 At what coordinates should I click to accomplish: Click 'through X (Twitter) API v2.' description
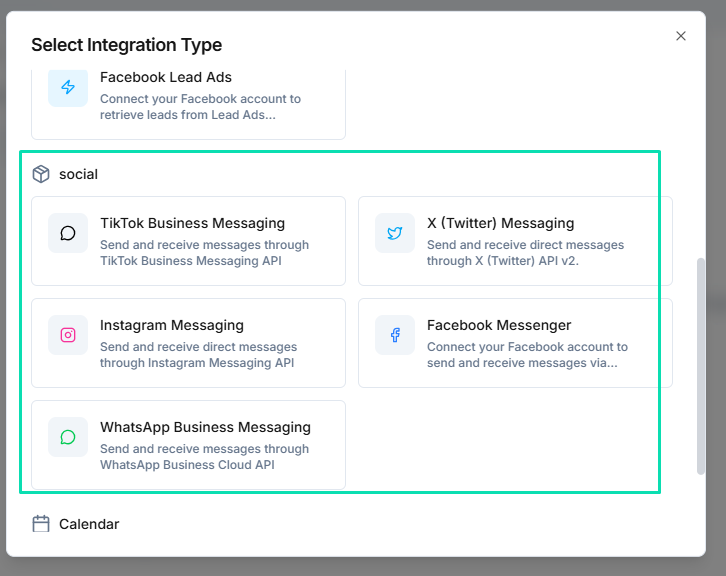point(503,261)
